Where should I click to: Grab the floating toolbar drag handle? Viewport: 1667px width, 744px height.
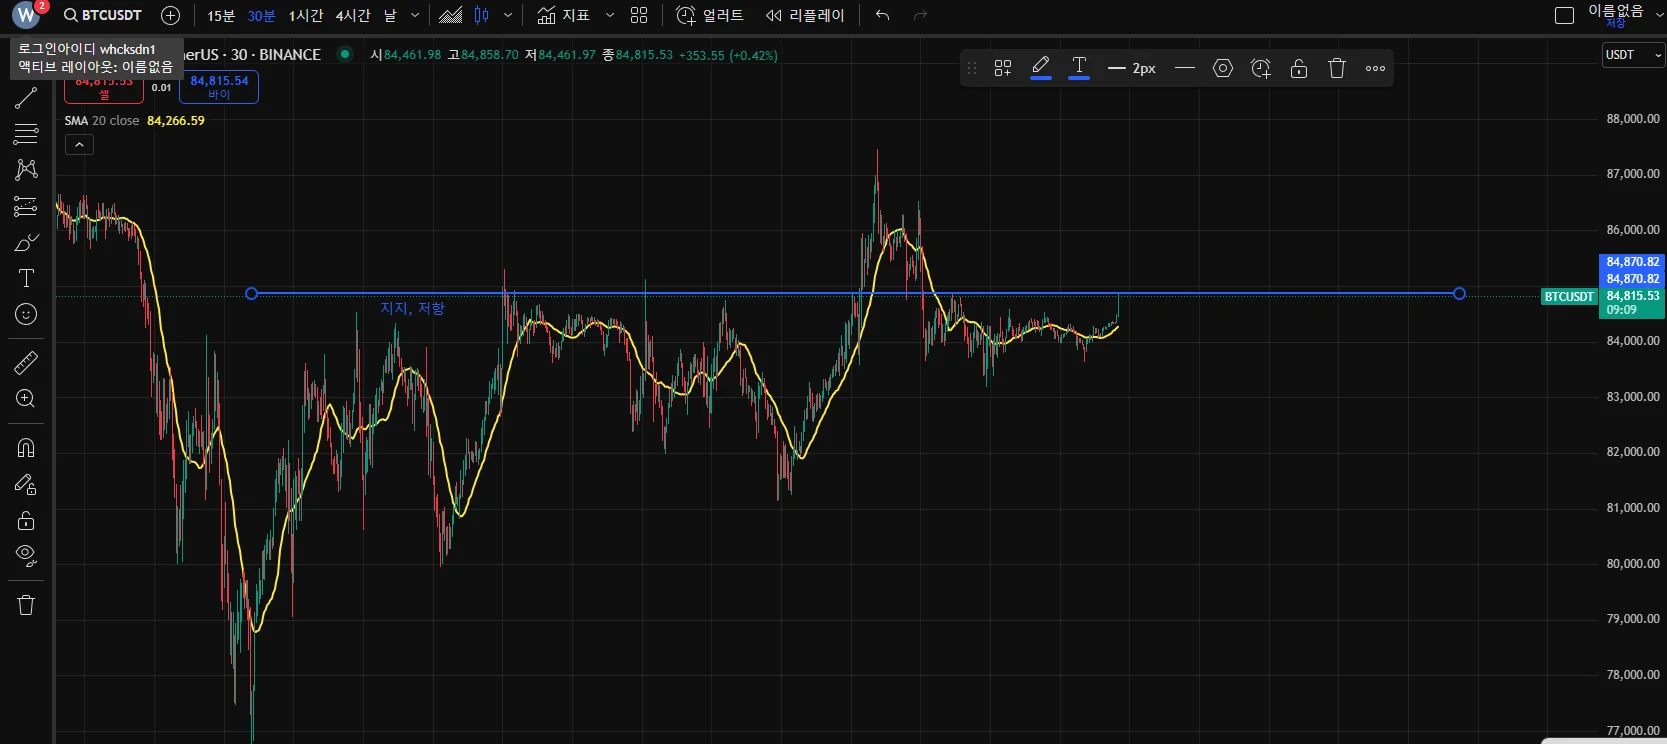coord(971,68)
